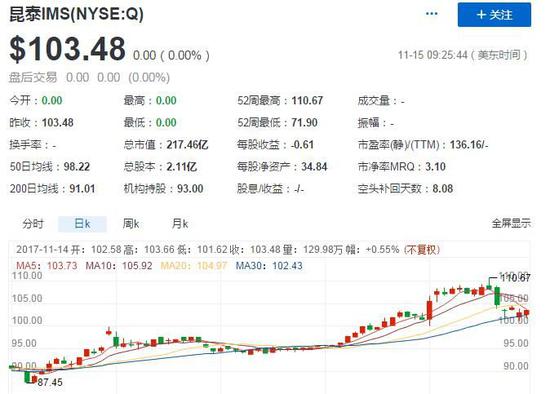Click the $103.48 current price

[x=67, y=49]
